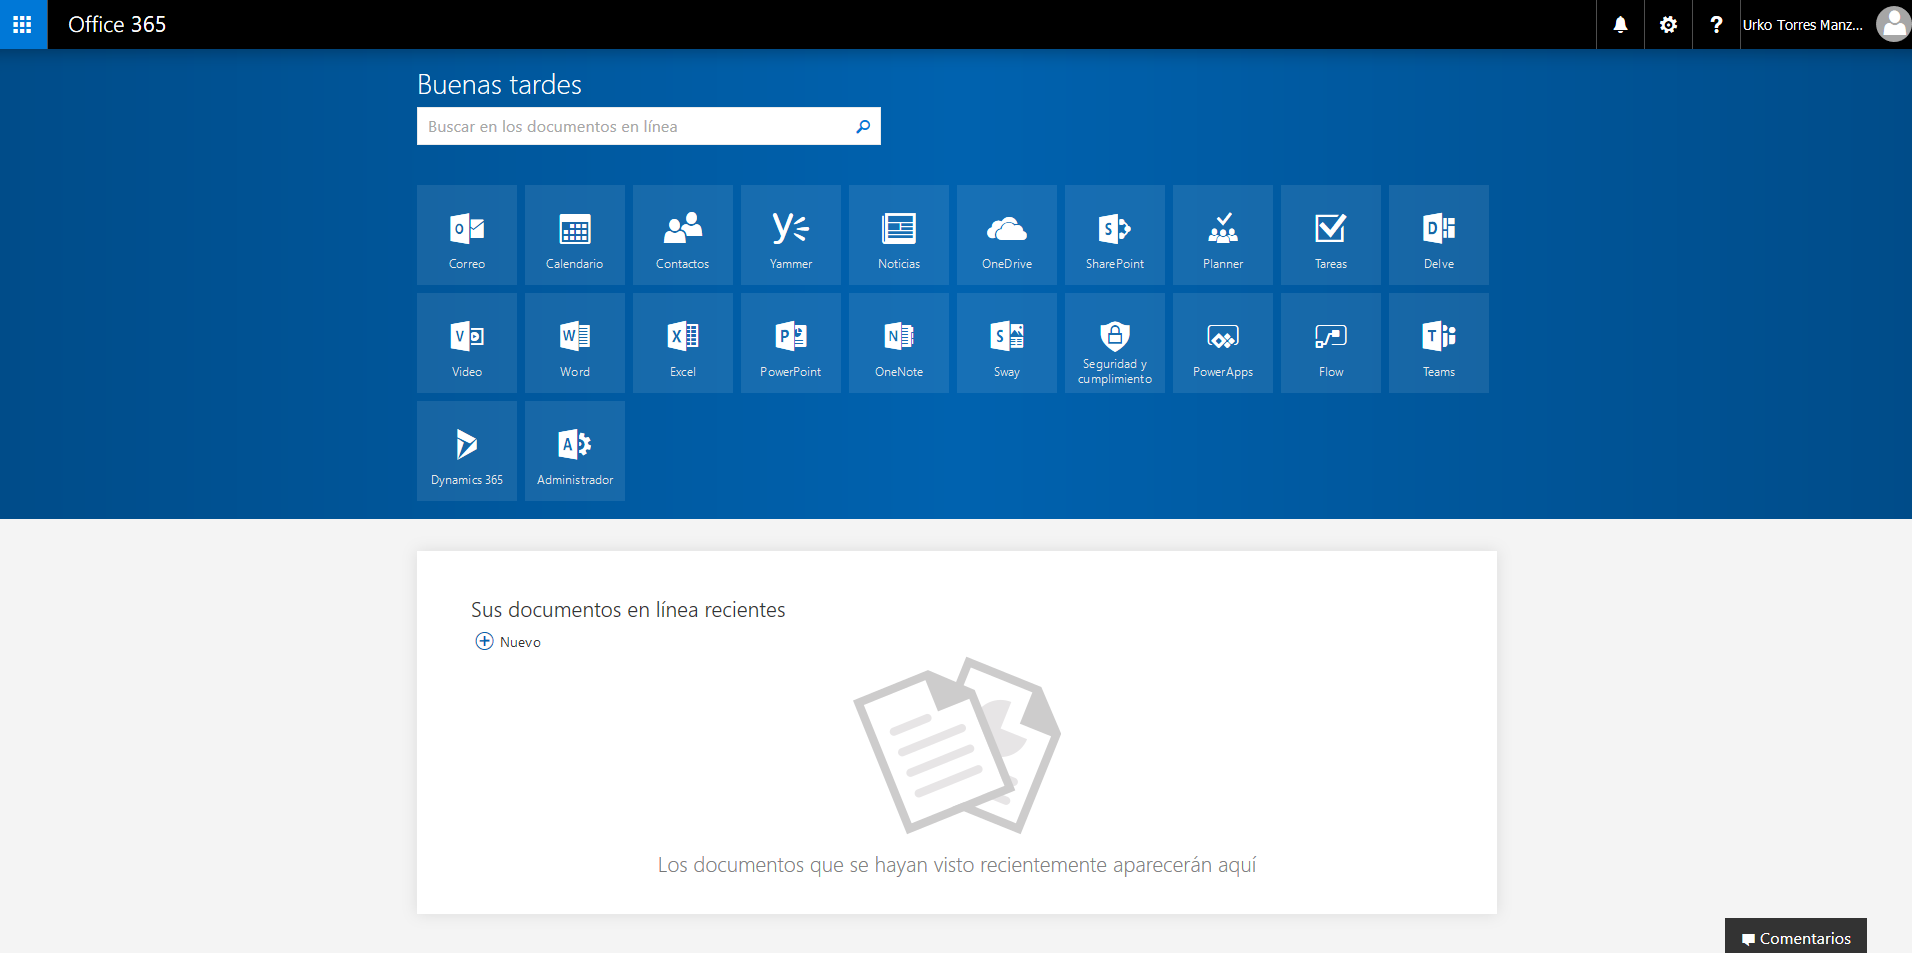This screenshot has height=953, width=1912.
Task: Open the Correo (Outlook) app tile
Action: 467,235
